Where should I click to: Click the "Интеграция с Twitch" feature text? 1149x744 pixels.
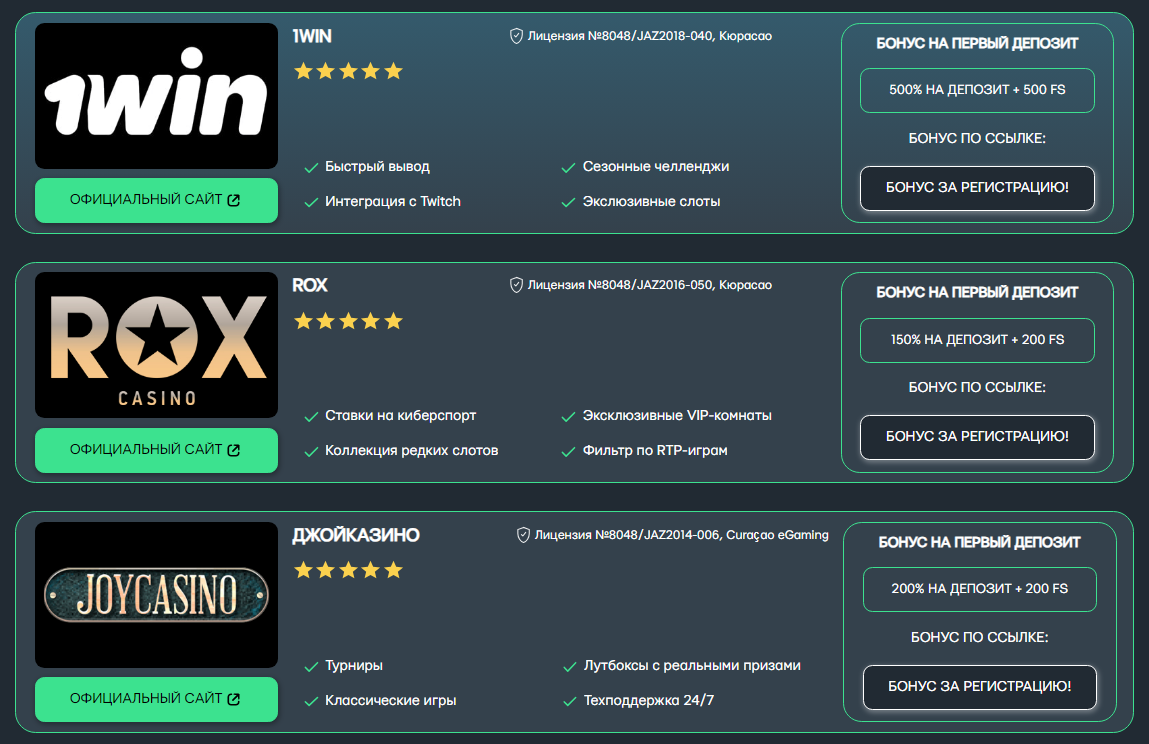(x=393, y=202)
